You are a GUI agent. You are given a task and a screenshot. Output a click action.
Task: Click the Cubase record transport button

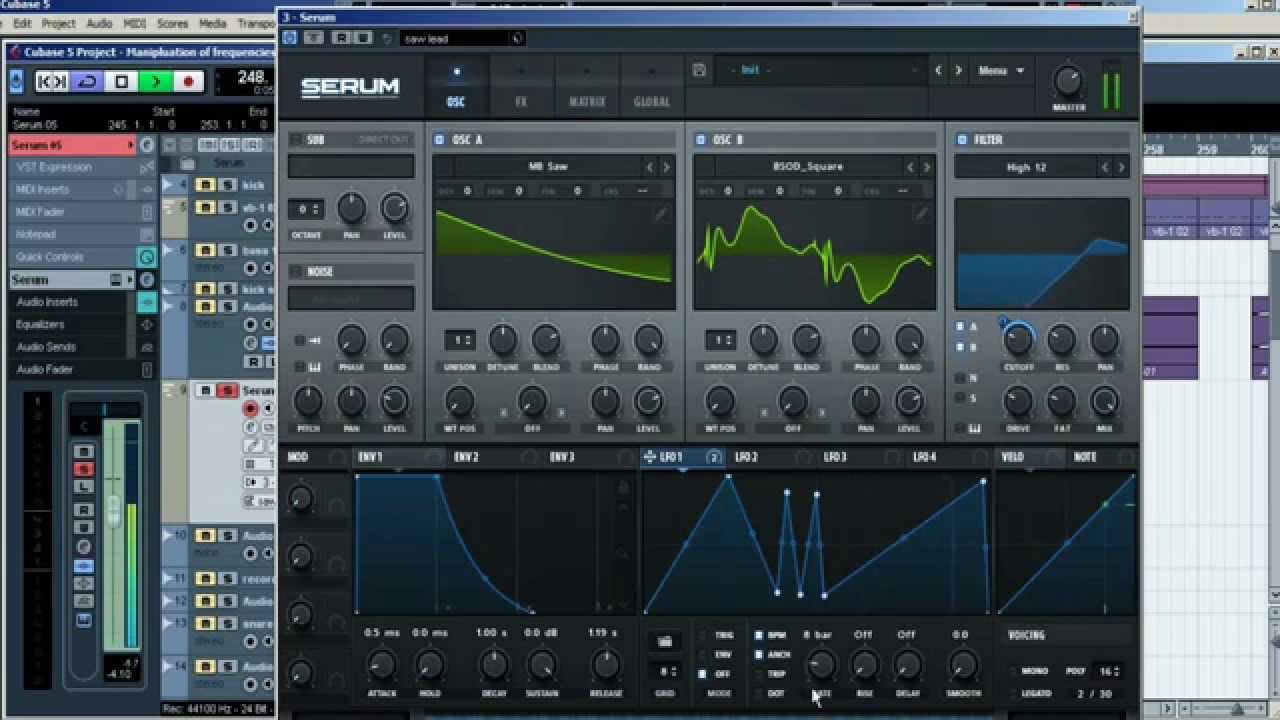(187, 82)
